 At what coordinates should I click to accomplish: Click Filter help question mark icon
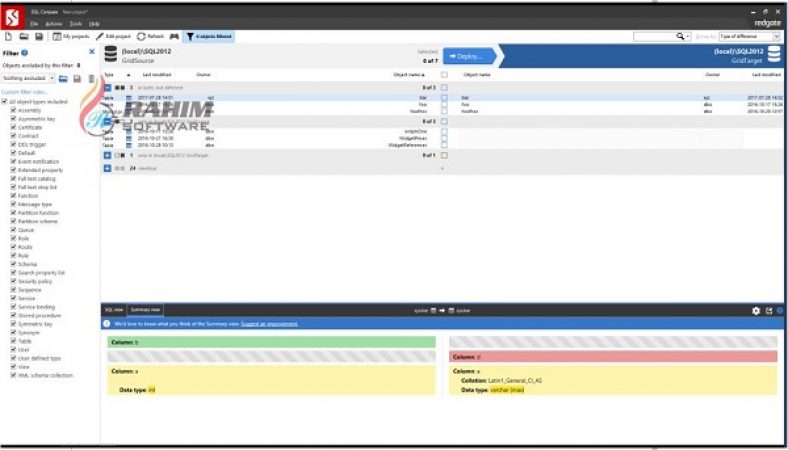pos(24,52)
